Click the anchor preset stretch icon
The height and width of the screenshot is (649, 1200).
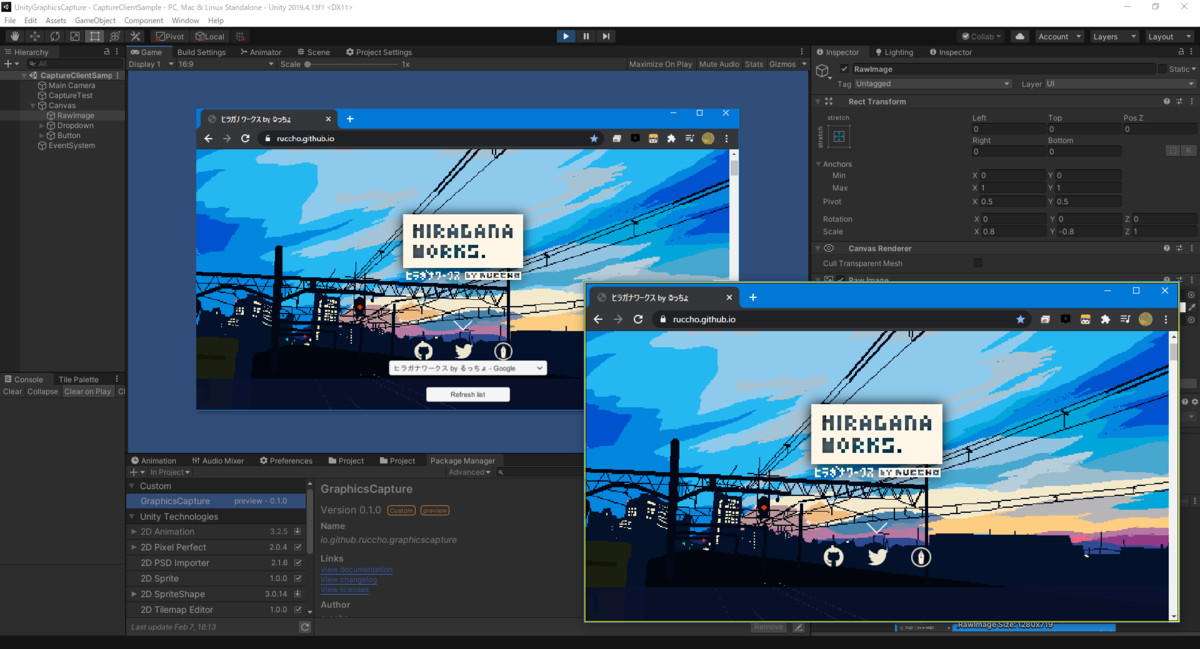click(839, 136)
